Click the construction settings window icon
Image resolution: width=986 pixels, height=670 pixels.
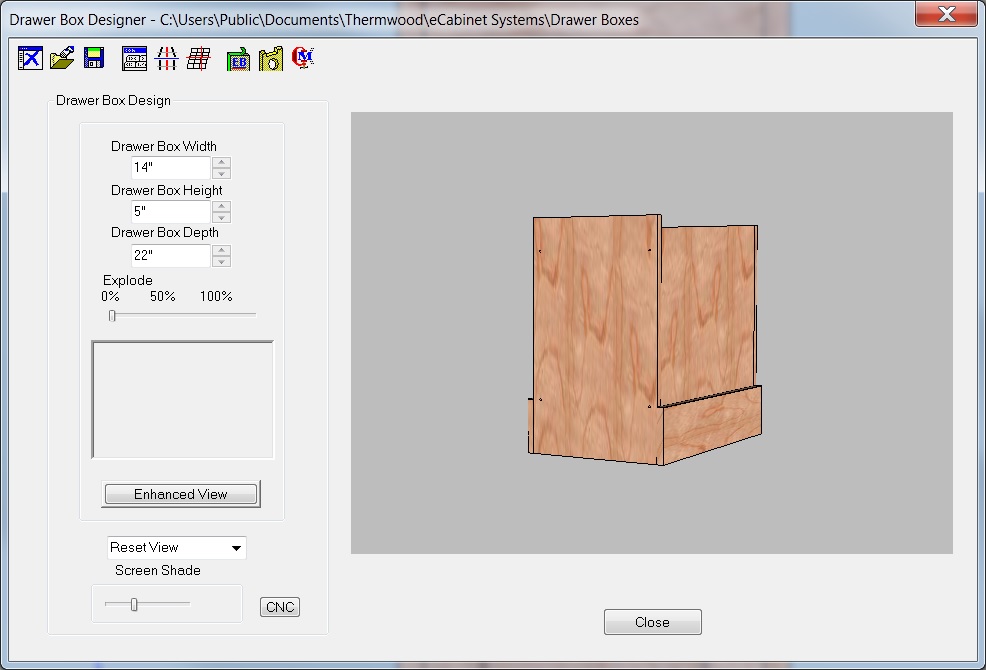click(134, 59)
